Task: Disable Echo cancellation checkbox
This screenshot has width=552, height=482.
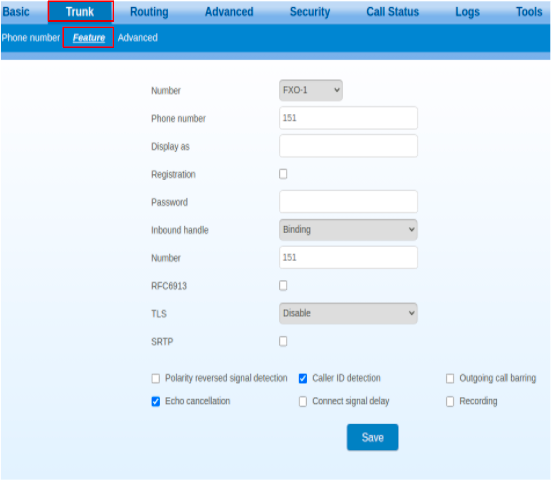Action: coord(156,402)
